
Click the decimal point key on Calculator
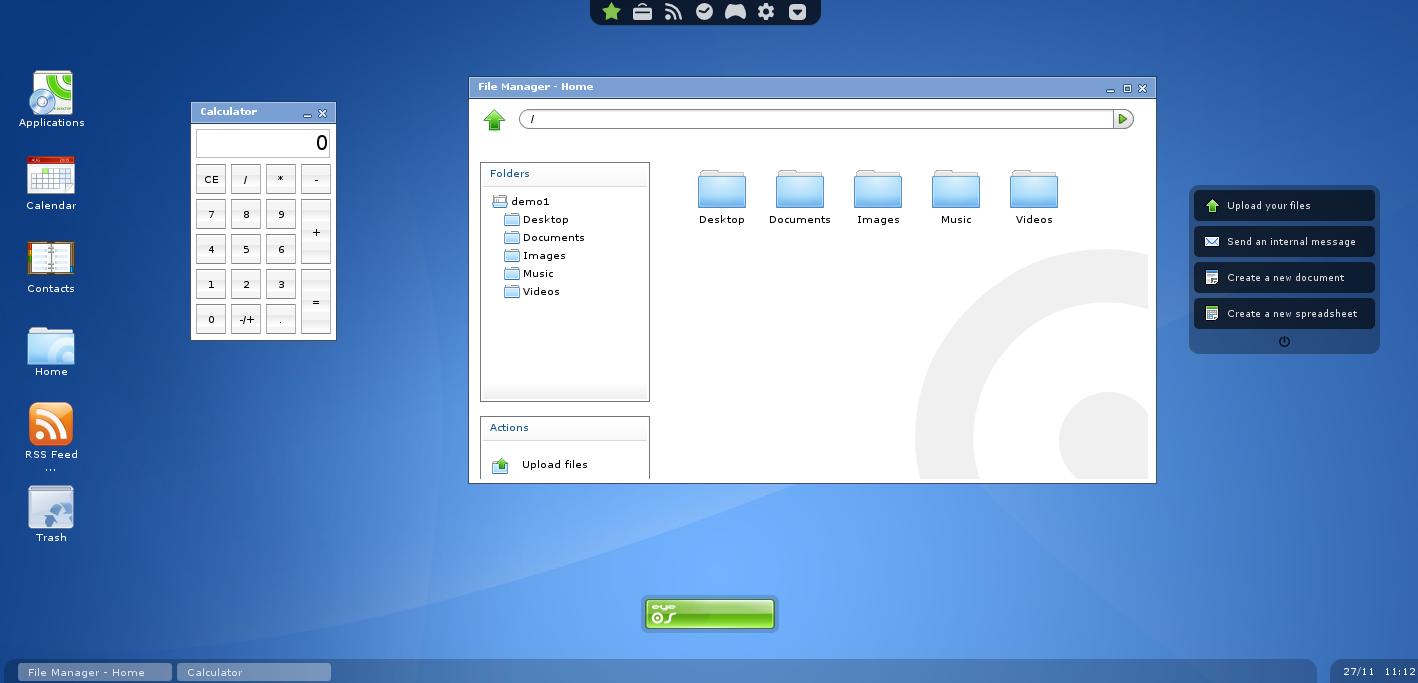(x=281, y=320)
